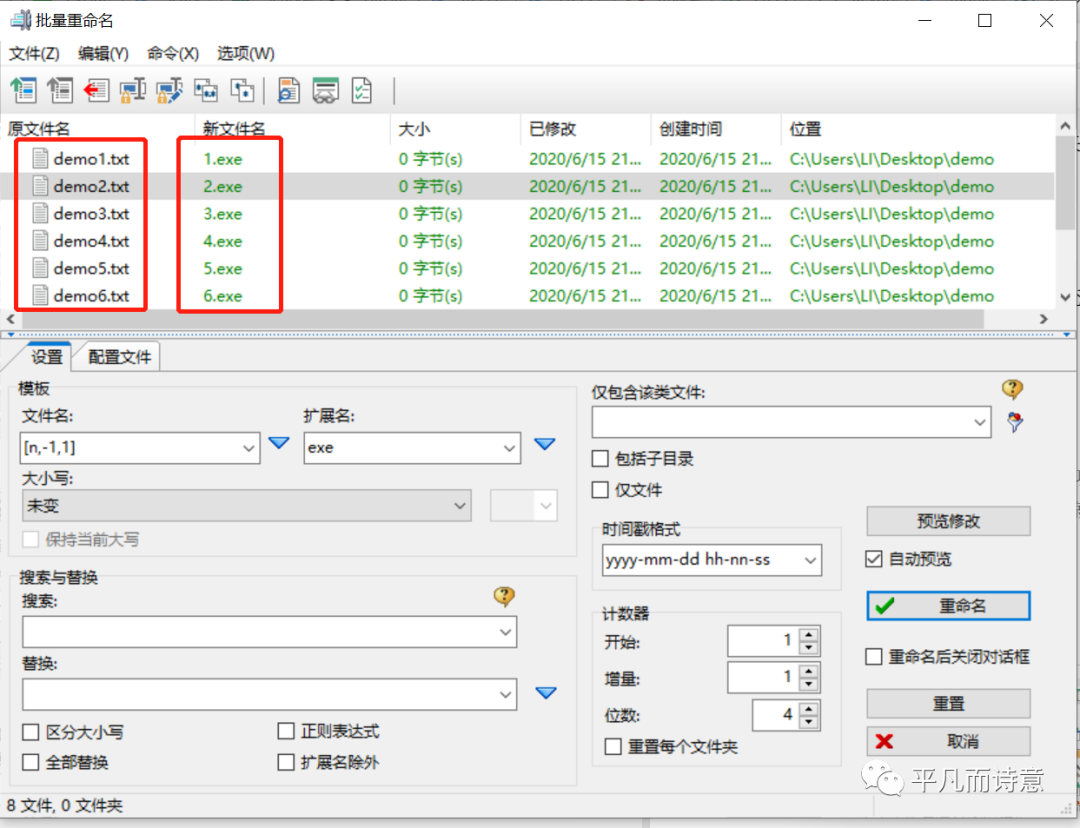Enable the 全部替换 checkbox
This screenshot has width=1080, height=828.
tap(30, 762)
